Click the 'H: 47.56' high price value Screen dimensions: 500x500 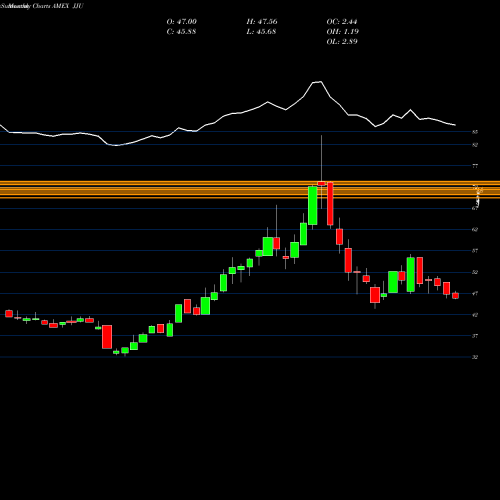click(x=262, y=22)
